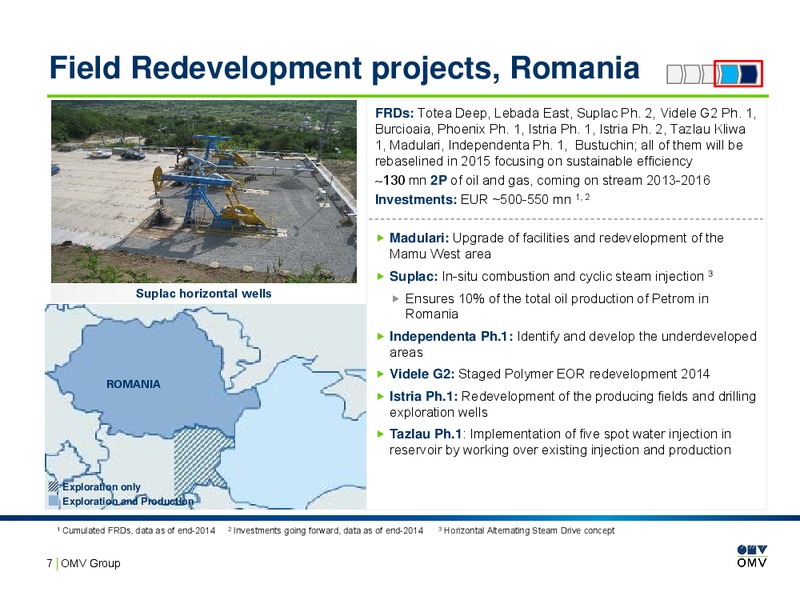Click the OMV logo in the corner
Viewport: 800px width, 600px height.
752,556
